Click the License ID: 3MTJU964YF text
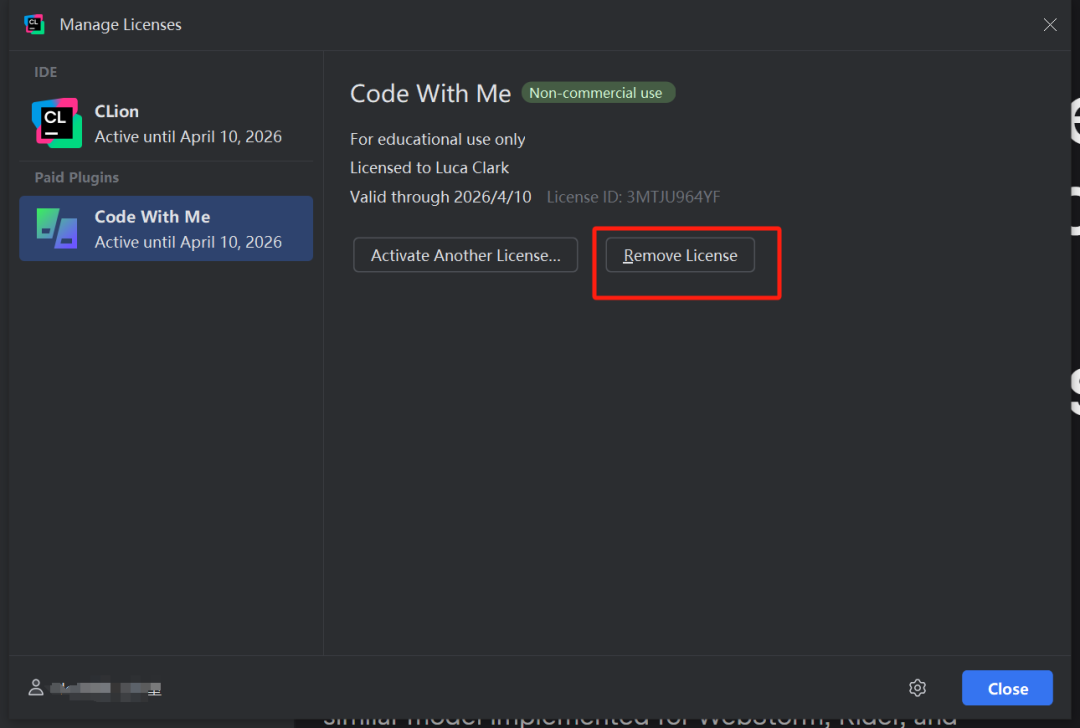 coord(633,197)
